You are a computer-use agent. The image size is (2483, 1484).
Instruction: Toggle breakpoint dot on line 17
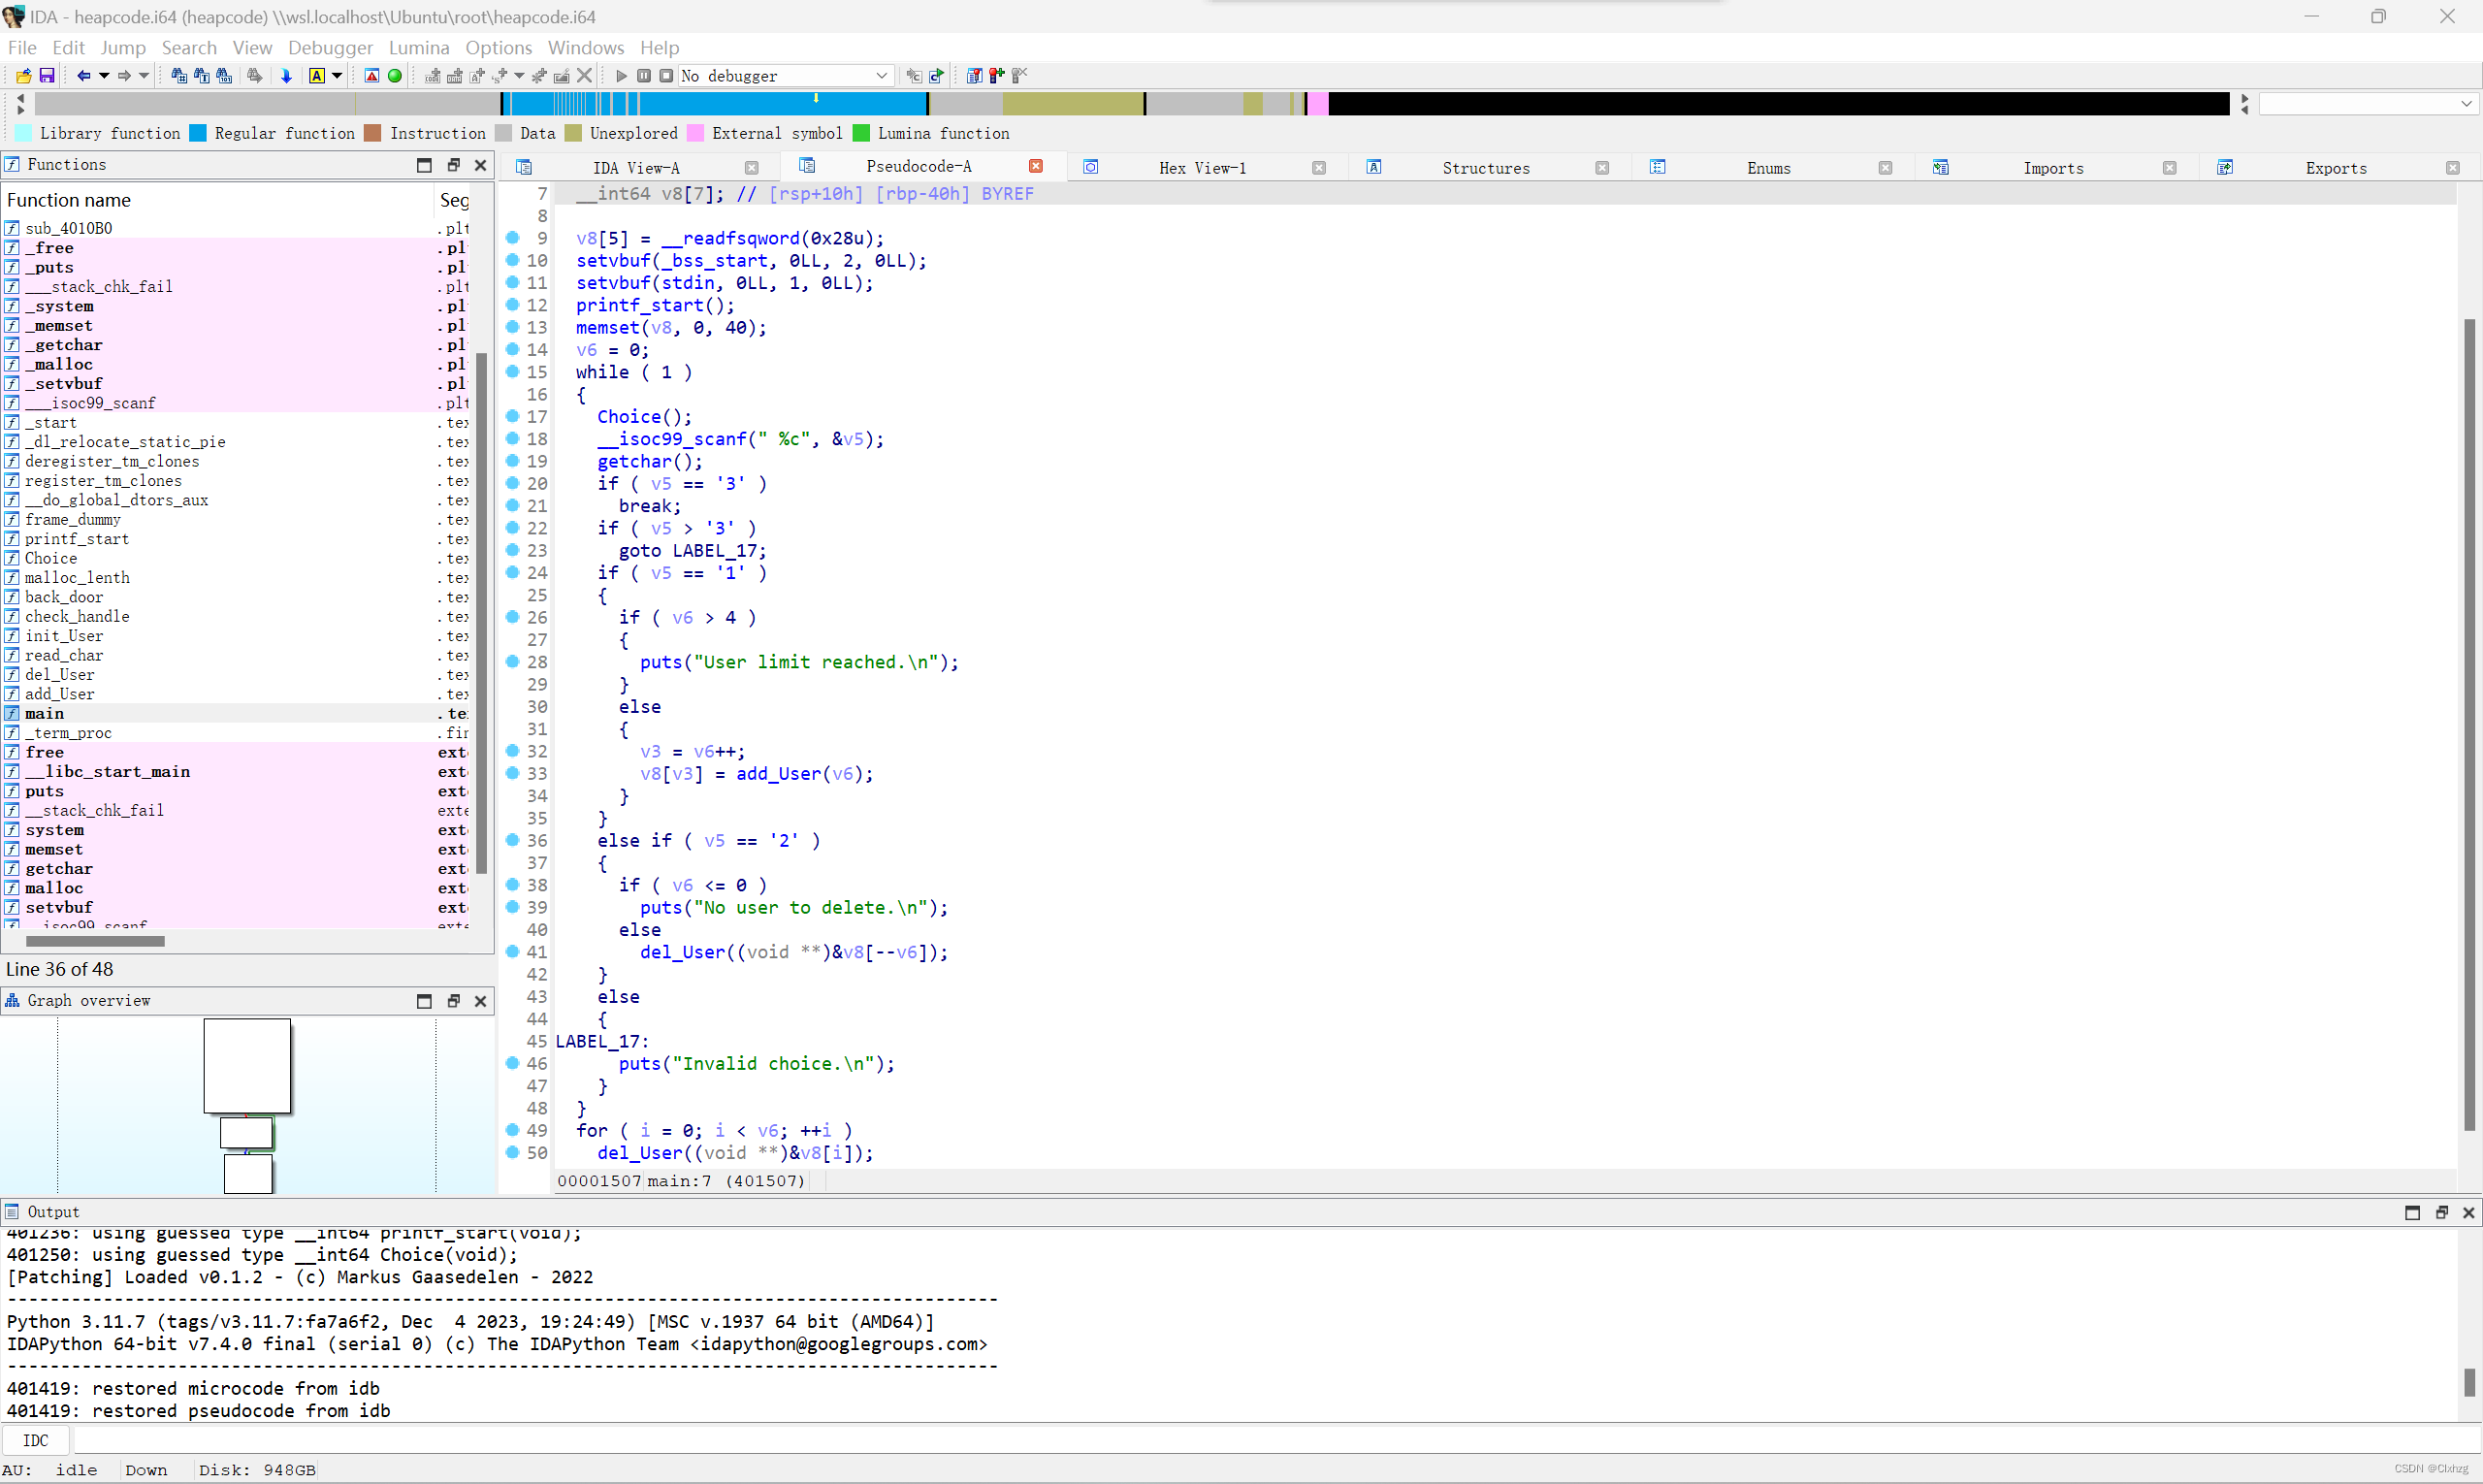tap(512, 416)
